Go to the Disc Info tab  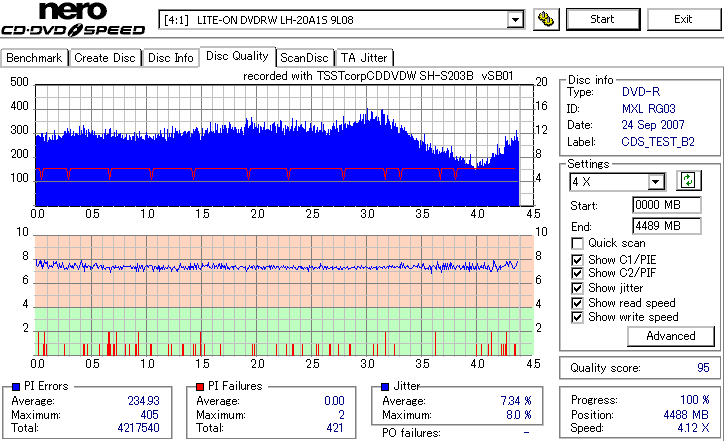click(170, 58)
